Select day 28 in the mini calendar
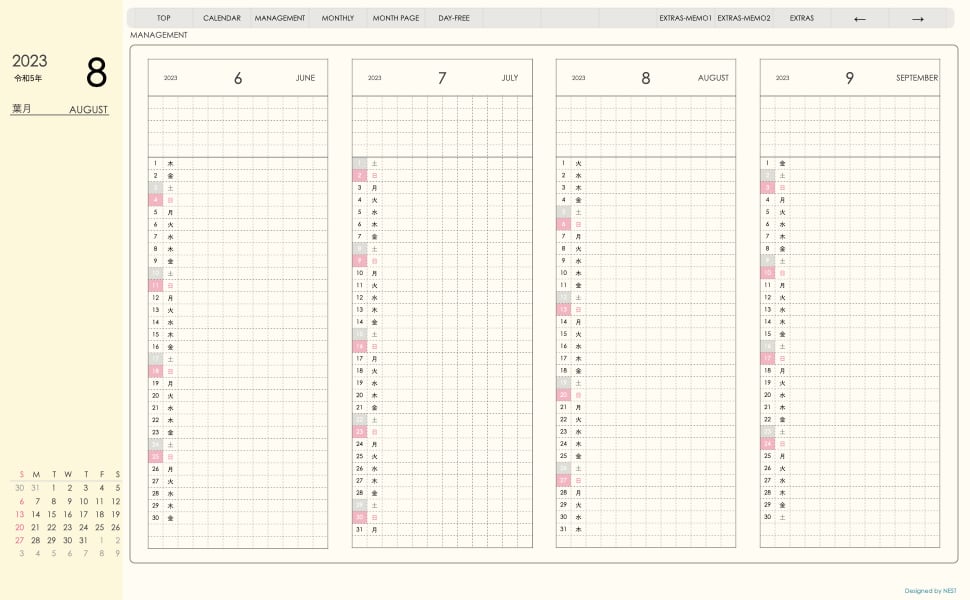 [35, 540]
